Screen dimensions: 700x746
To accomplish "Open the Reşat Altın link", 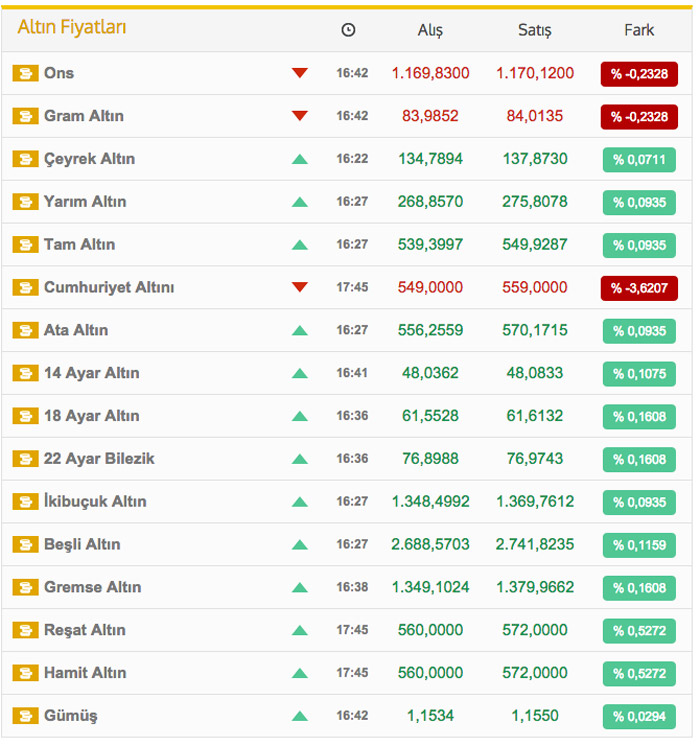I will (x=85, y=630).
